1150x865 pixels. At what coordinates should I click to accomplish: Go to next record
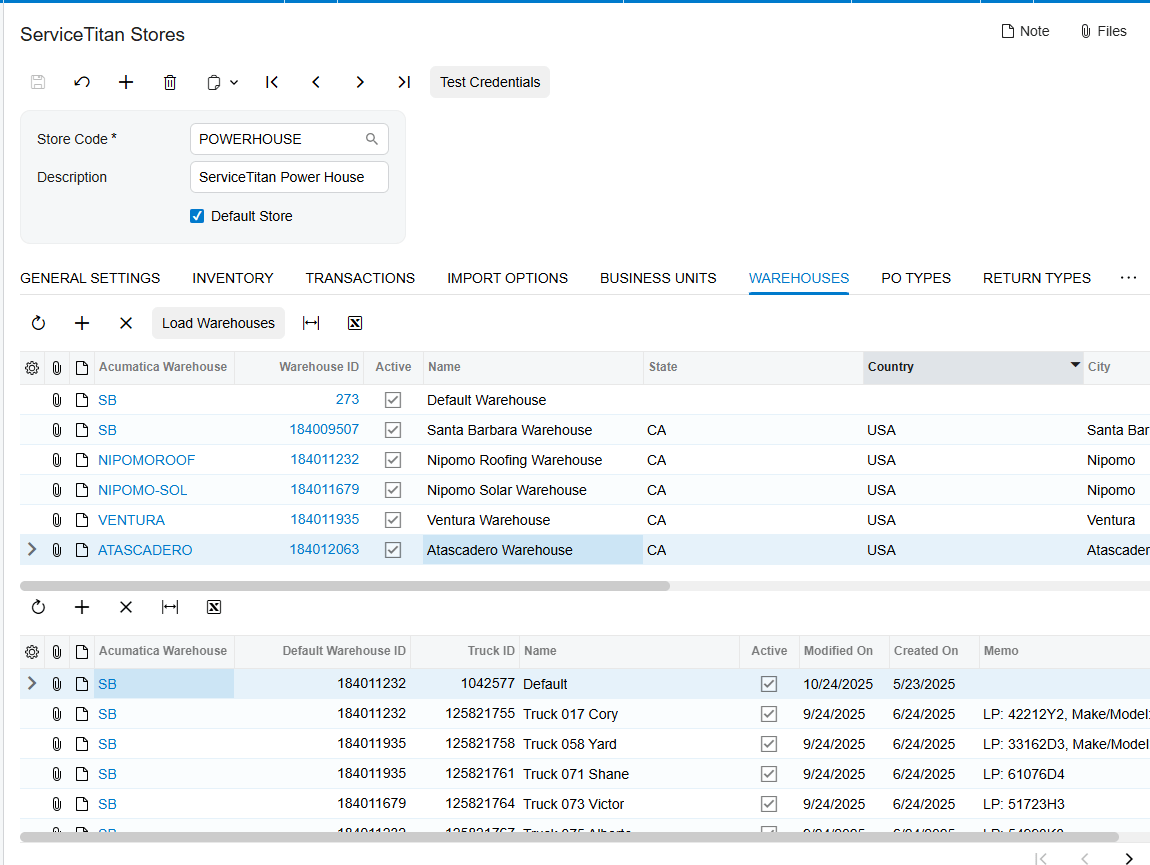point(360,82)
